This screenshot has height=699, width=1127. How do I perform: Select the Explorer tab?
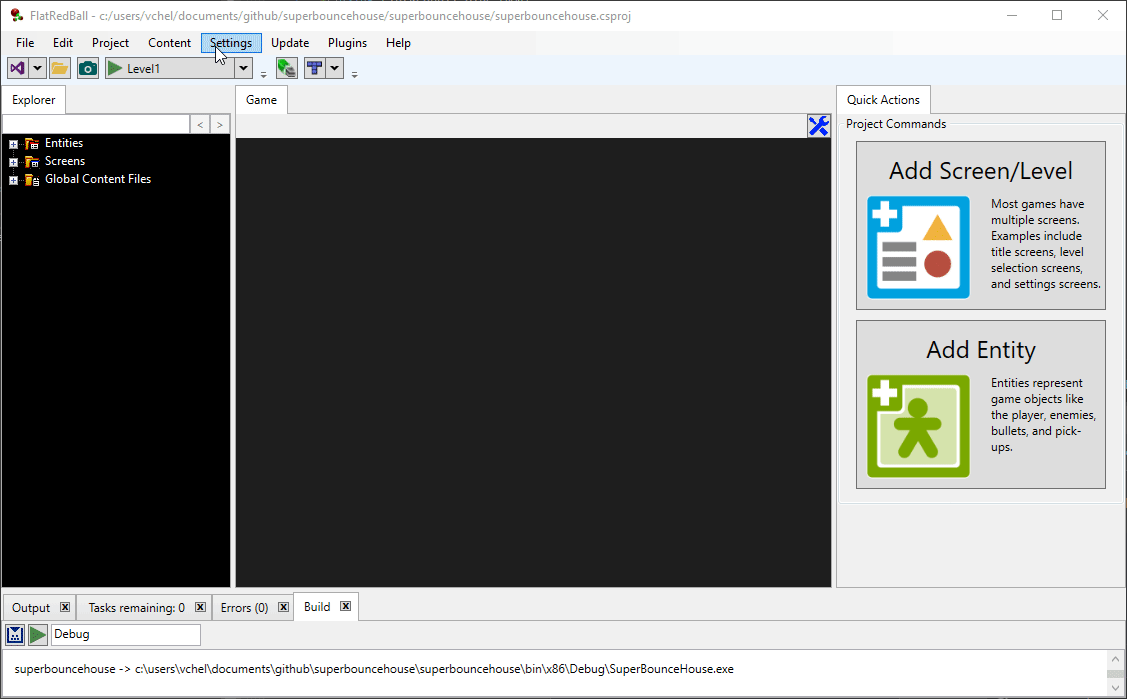point(34,100)
